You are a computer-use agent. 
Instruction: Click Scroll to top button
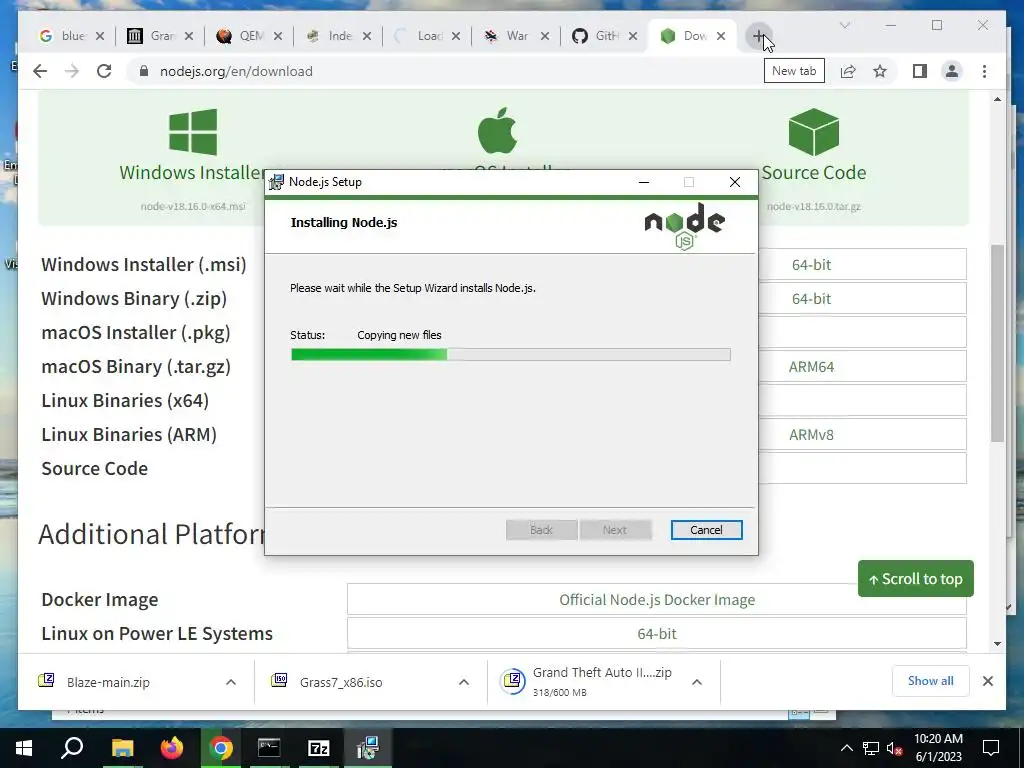(x=916, y=579)
